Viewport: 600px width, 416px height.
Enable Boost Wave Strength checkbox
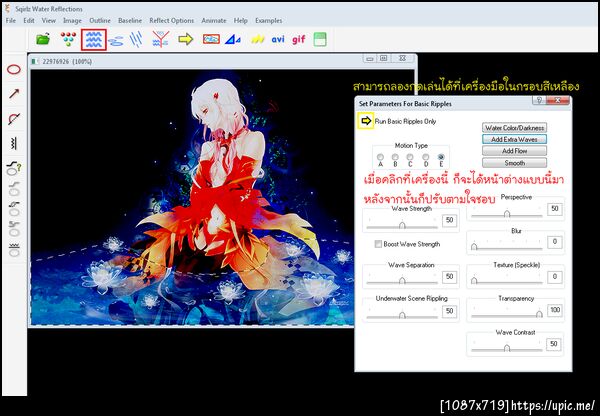coord(378,244)
